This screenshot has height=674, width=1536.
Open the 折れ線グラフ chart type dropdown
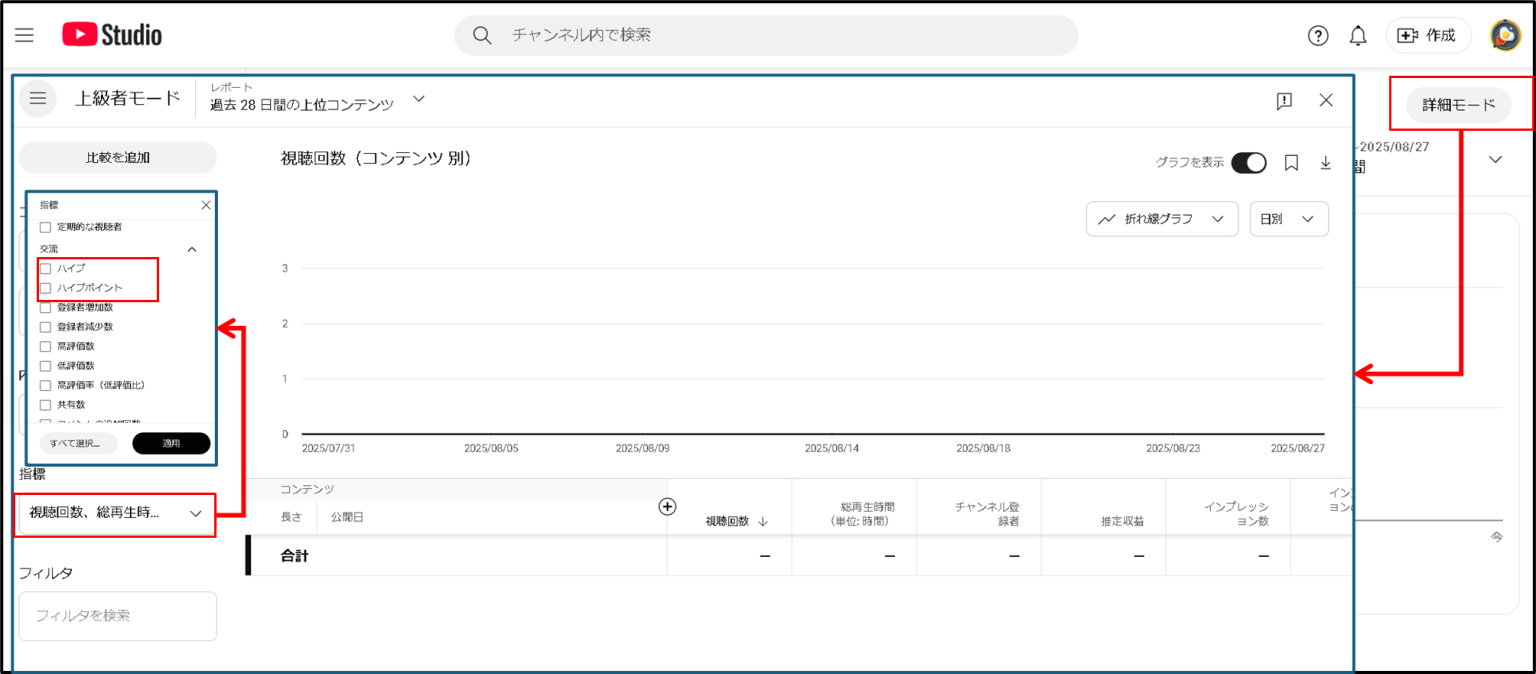(x=1162, y=218)
